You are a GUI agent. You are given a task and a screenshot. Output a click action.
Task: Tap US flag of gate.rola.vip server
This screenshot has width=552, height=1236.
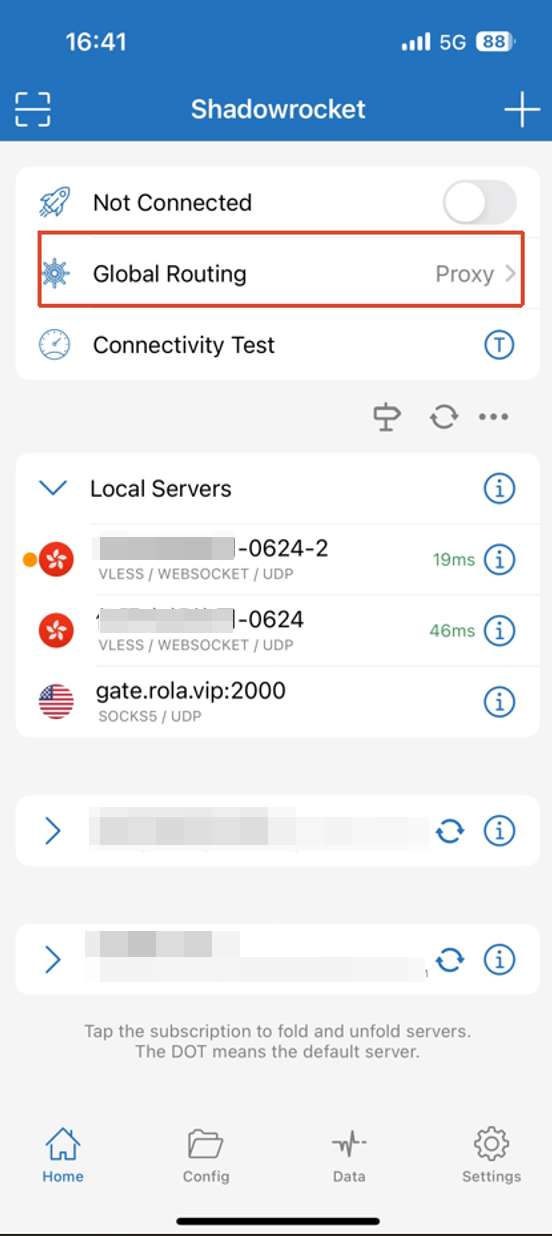56,702
